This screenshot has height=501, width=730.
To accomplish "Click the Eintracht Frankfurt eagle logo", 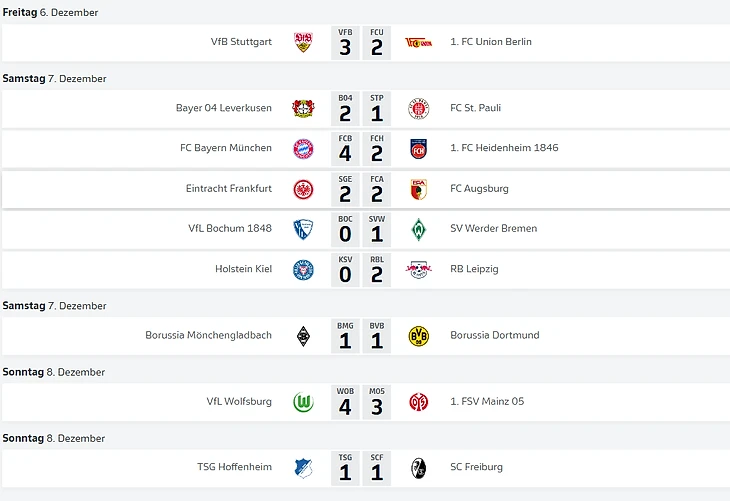I will 303,188.
